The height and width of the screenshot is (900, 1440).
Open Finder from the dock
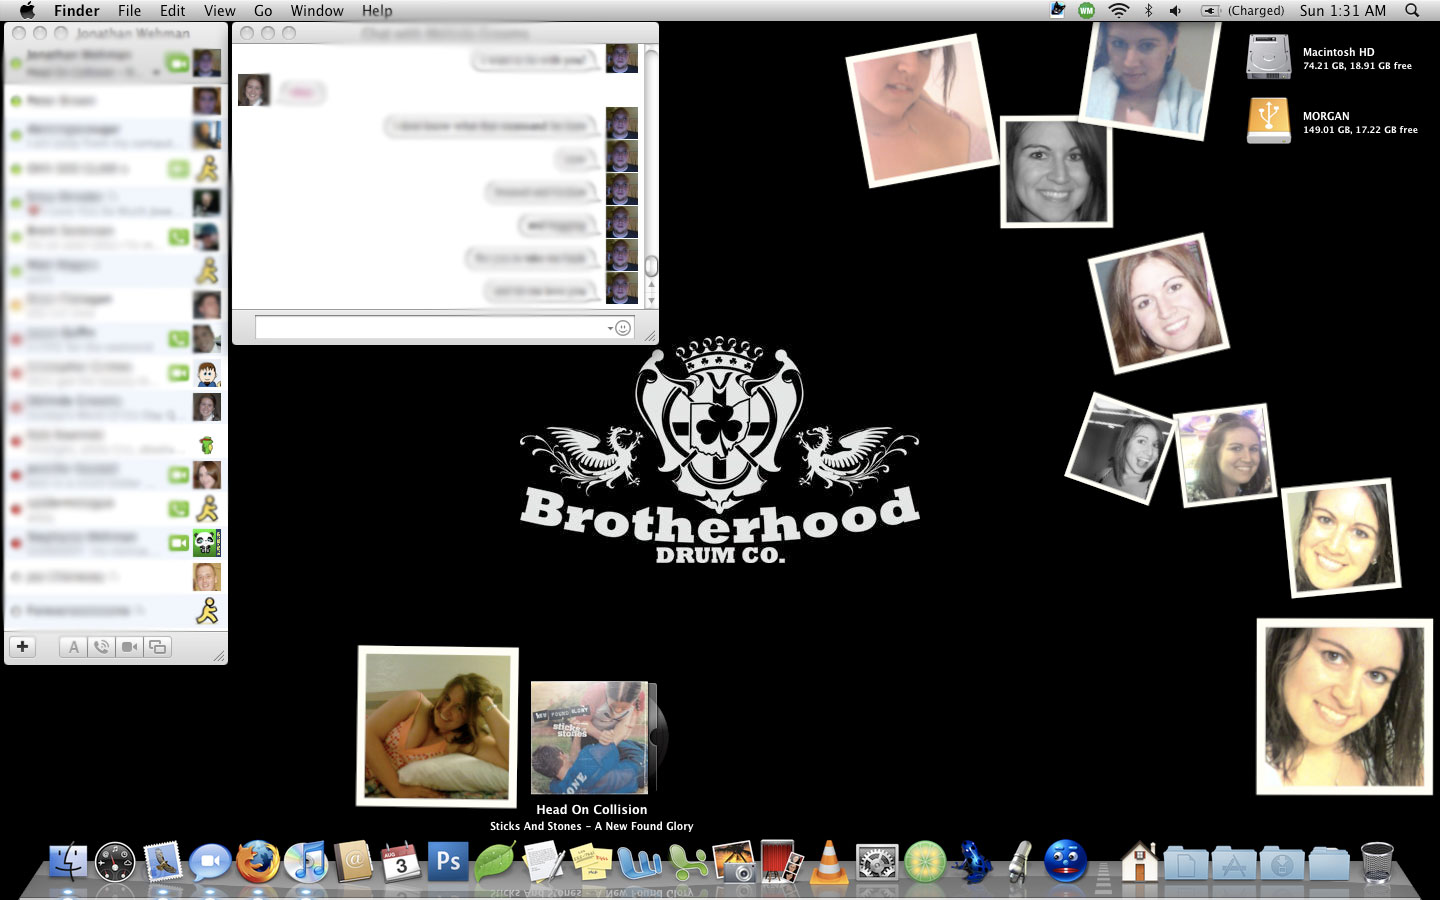68,861
